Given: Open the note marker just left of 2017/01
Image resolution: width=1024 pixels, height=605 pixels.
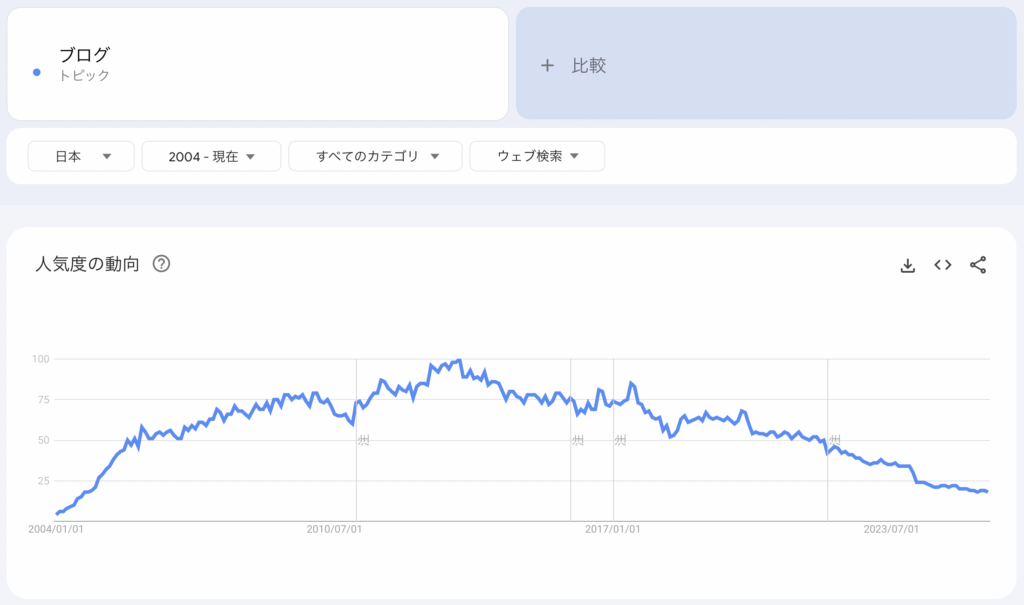Looking at the screenshot, I should pos(578,440).
